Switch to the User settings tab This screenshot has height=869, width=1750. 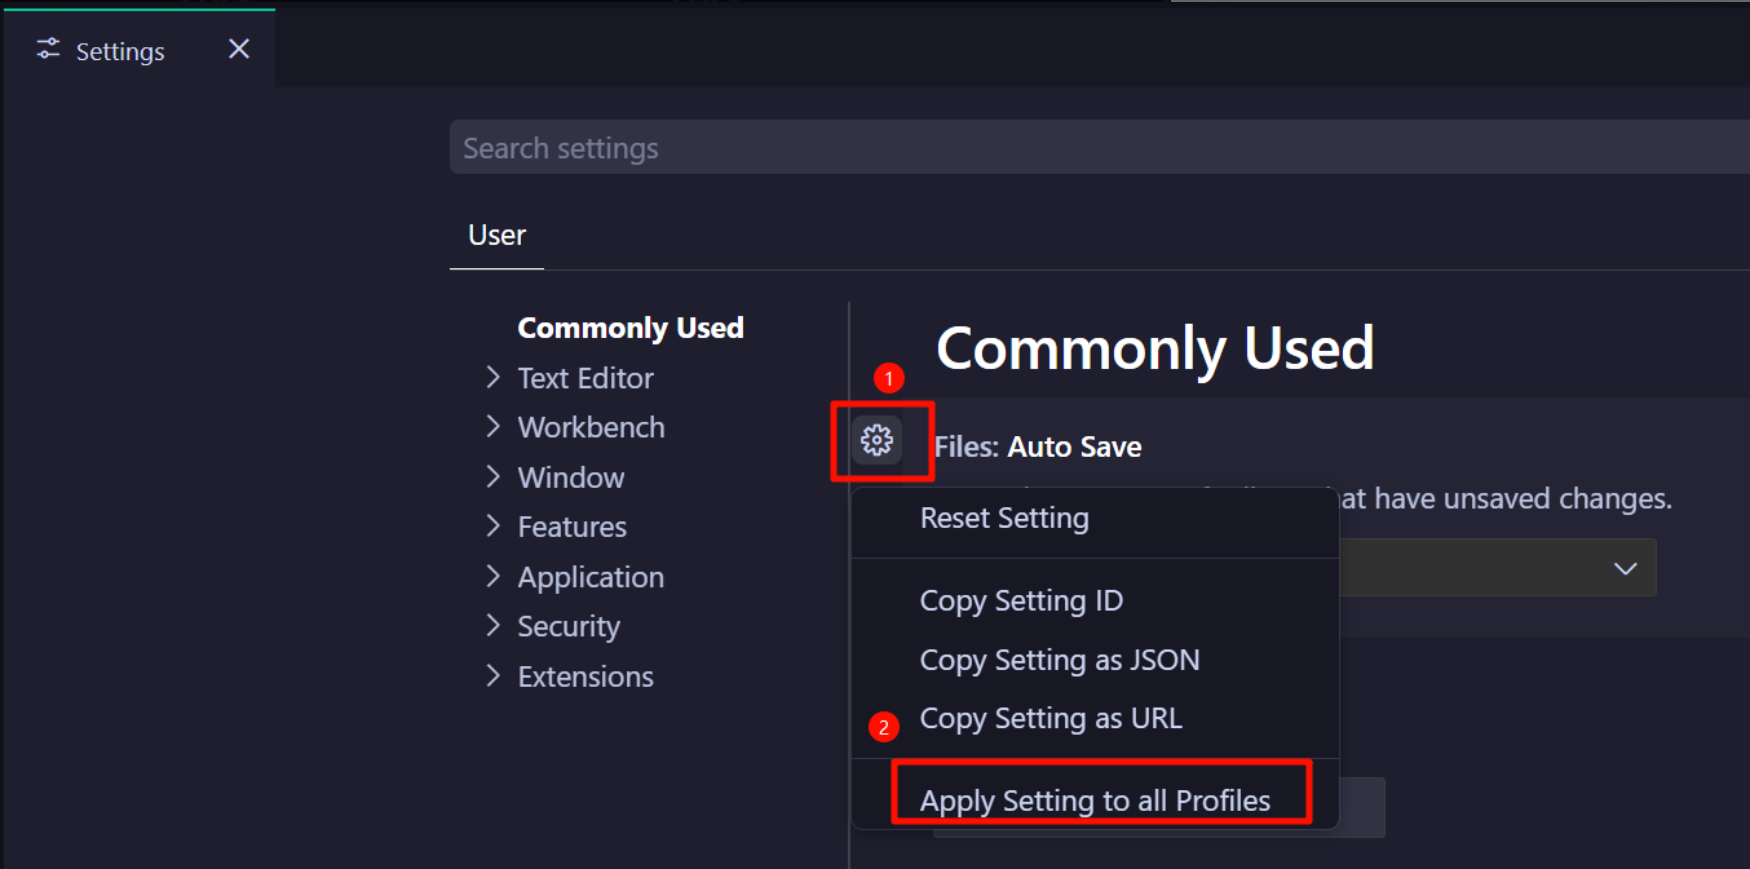497,235
